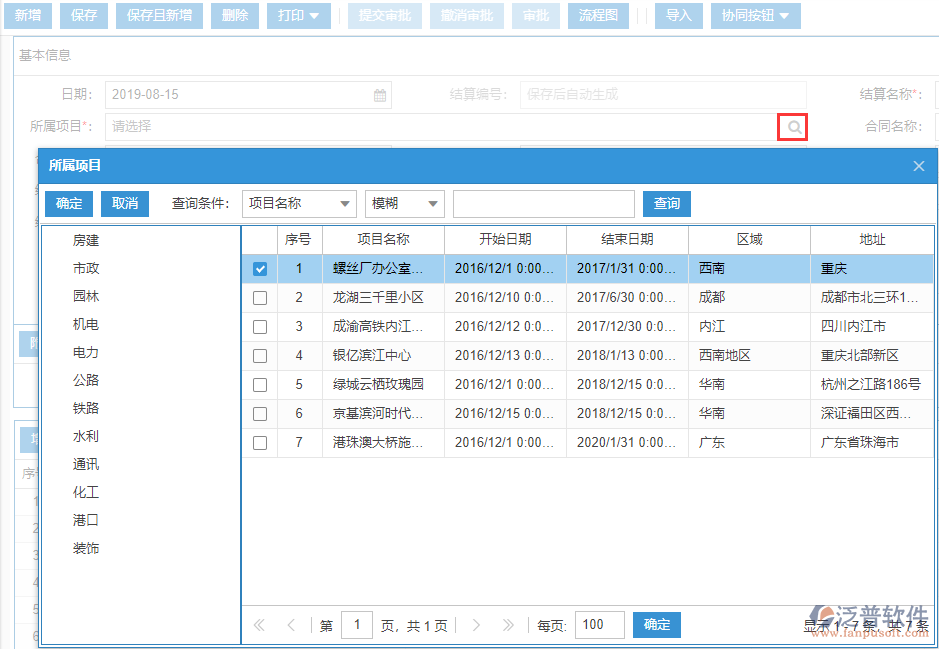939x649 pixels.
Task: Close the 所属项目 dialog with X
Action: tap(918, 166)
